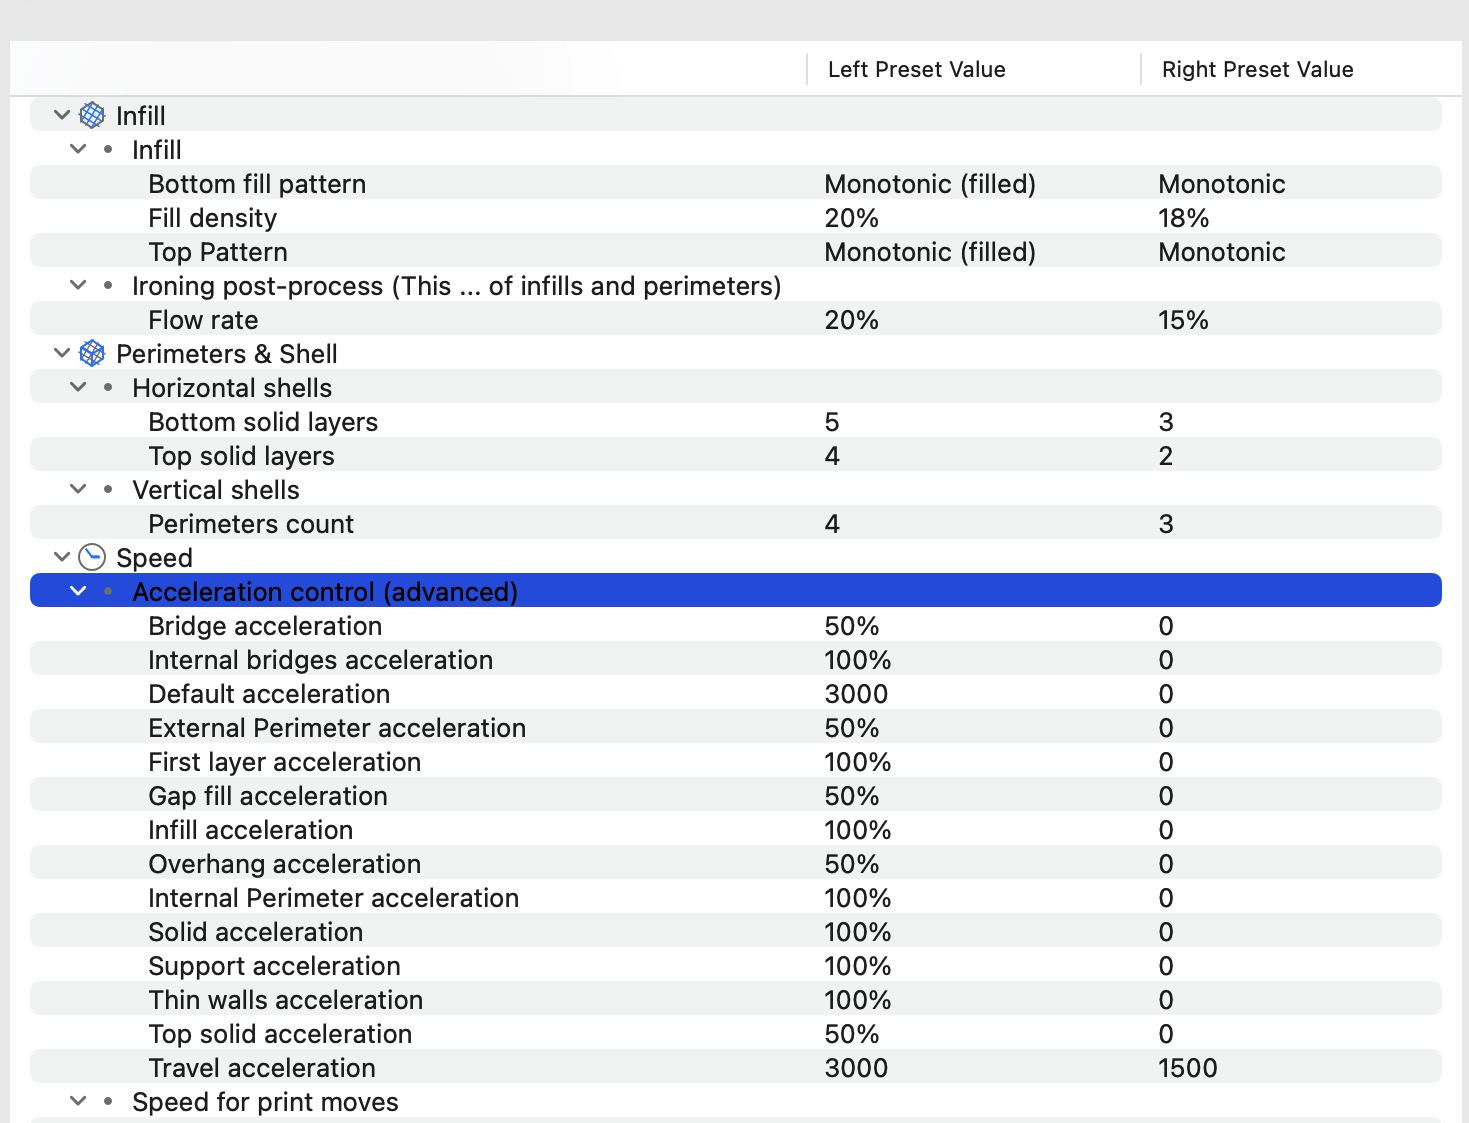
Task: Collapse the Acceleration control (advanced) group
Action: (78, 592)
